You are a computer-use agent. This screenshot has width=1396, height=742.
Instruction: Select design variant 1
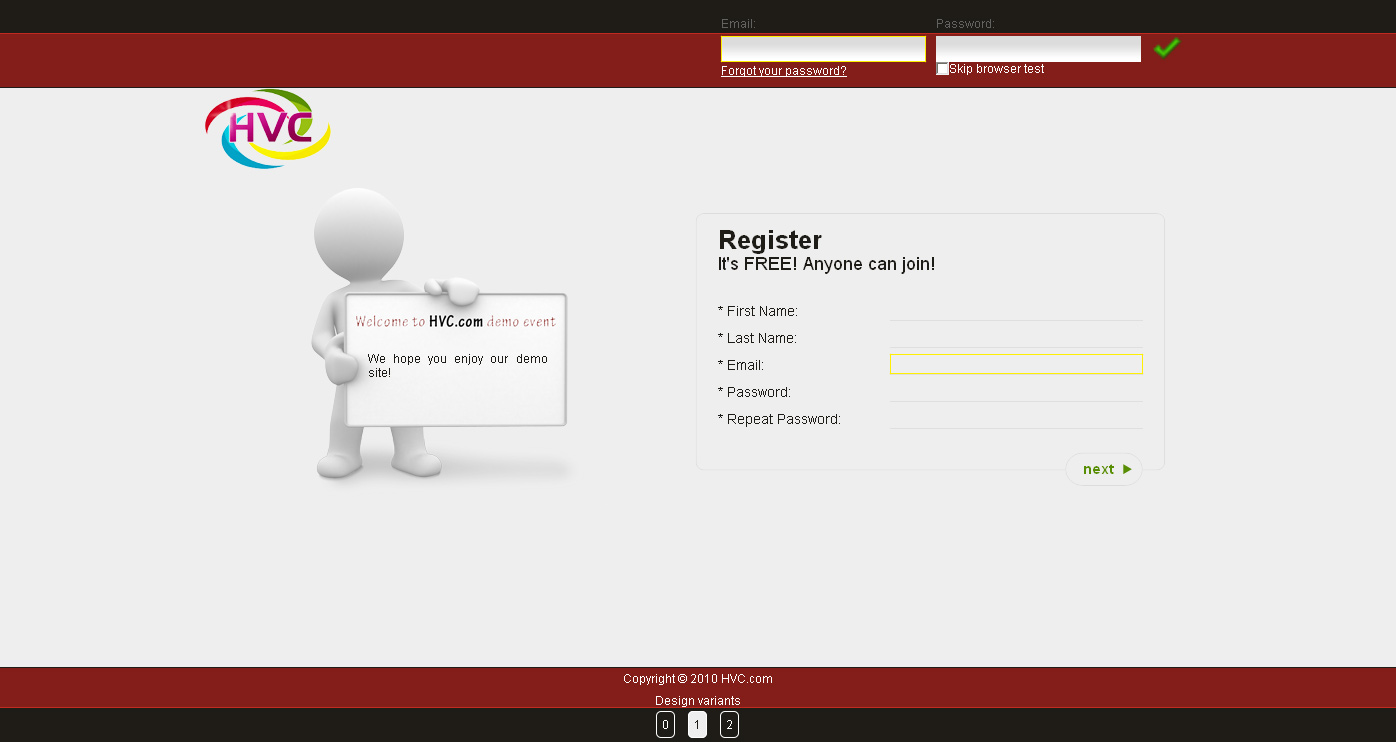coord(698,725)
